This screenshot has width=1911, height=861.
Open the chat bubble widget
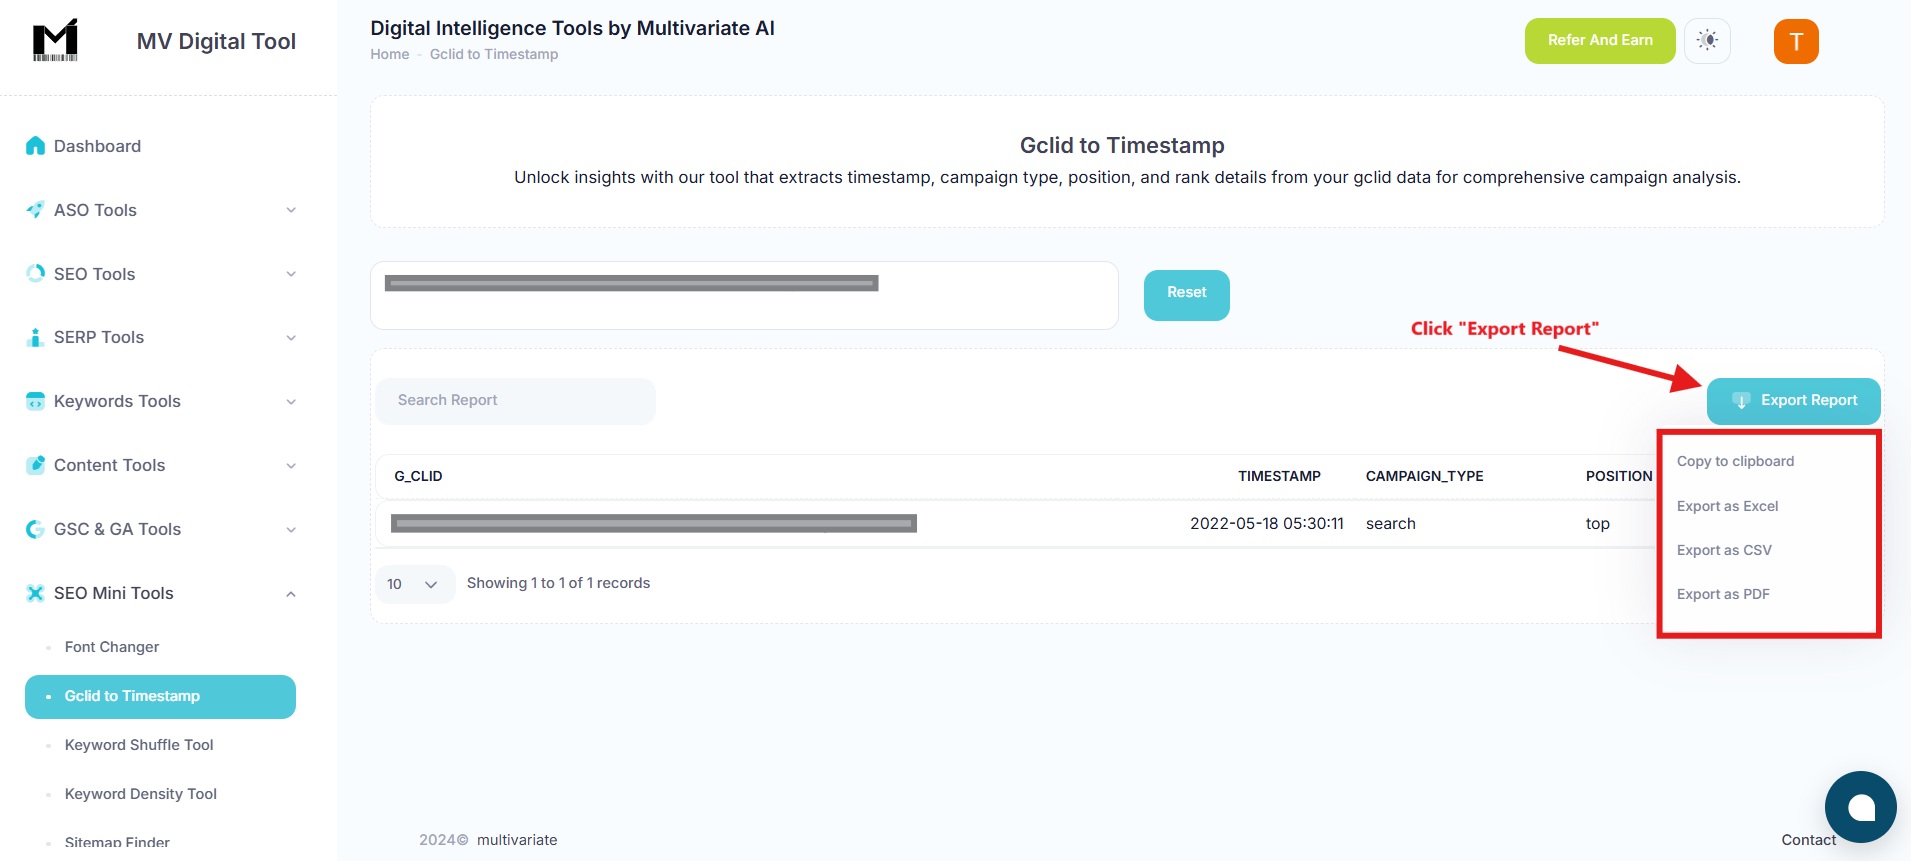click(1860, 807)
